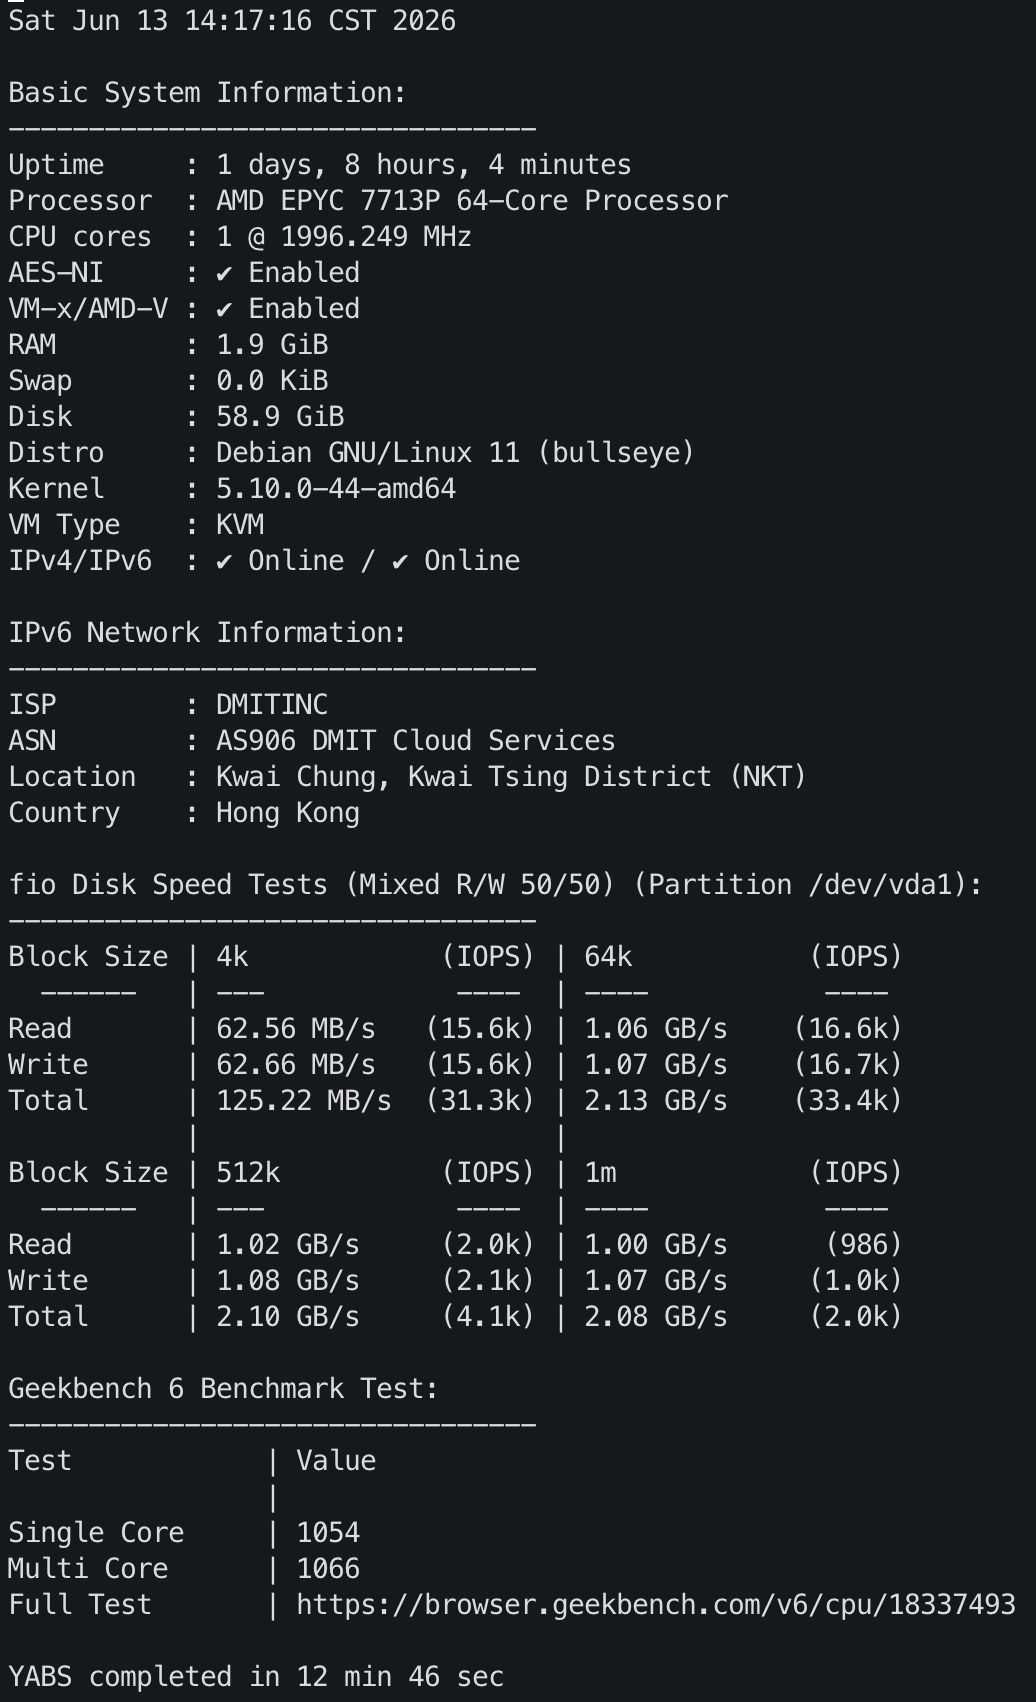Click the YABS completed time line
Screen dimensions: 1036x1702
[x=256, y=1677]
